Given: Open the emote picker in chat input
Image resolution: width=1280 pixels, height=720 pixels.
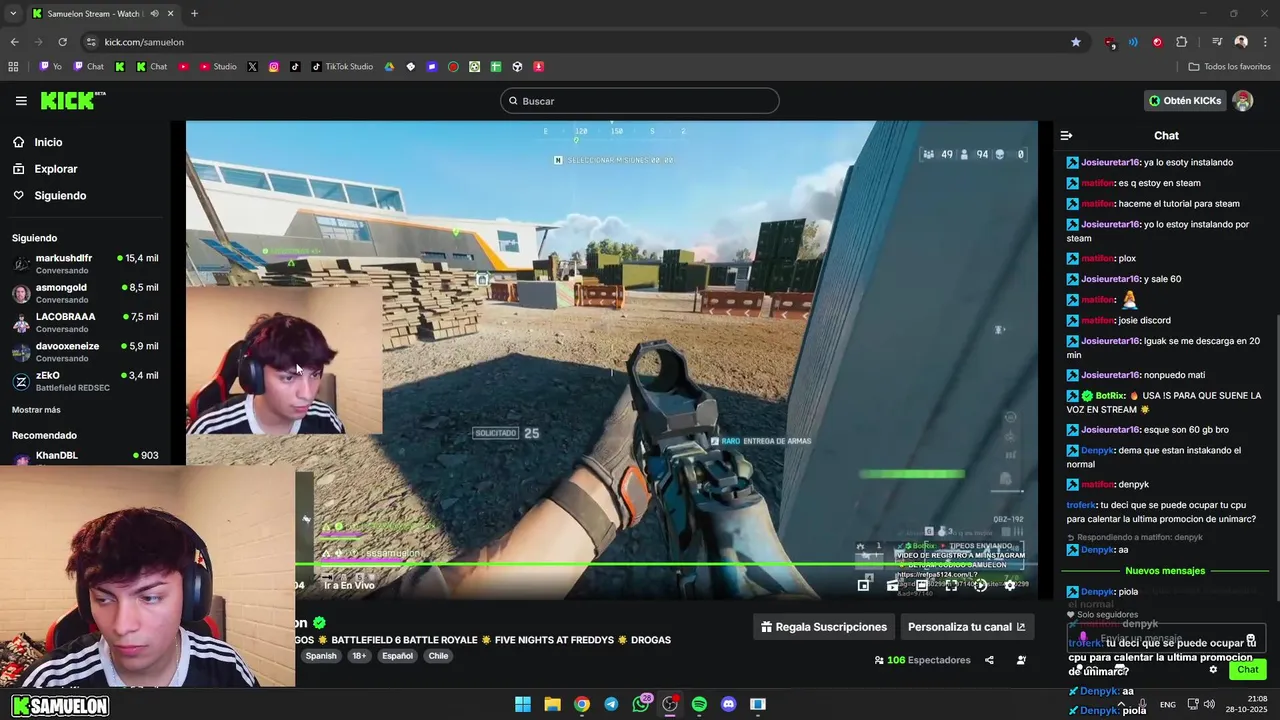Looking at the screenshot, I should click(1251, 638).
